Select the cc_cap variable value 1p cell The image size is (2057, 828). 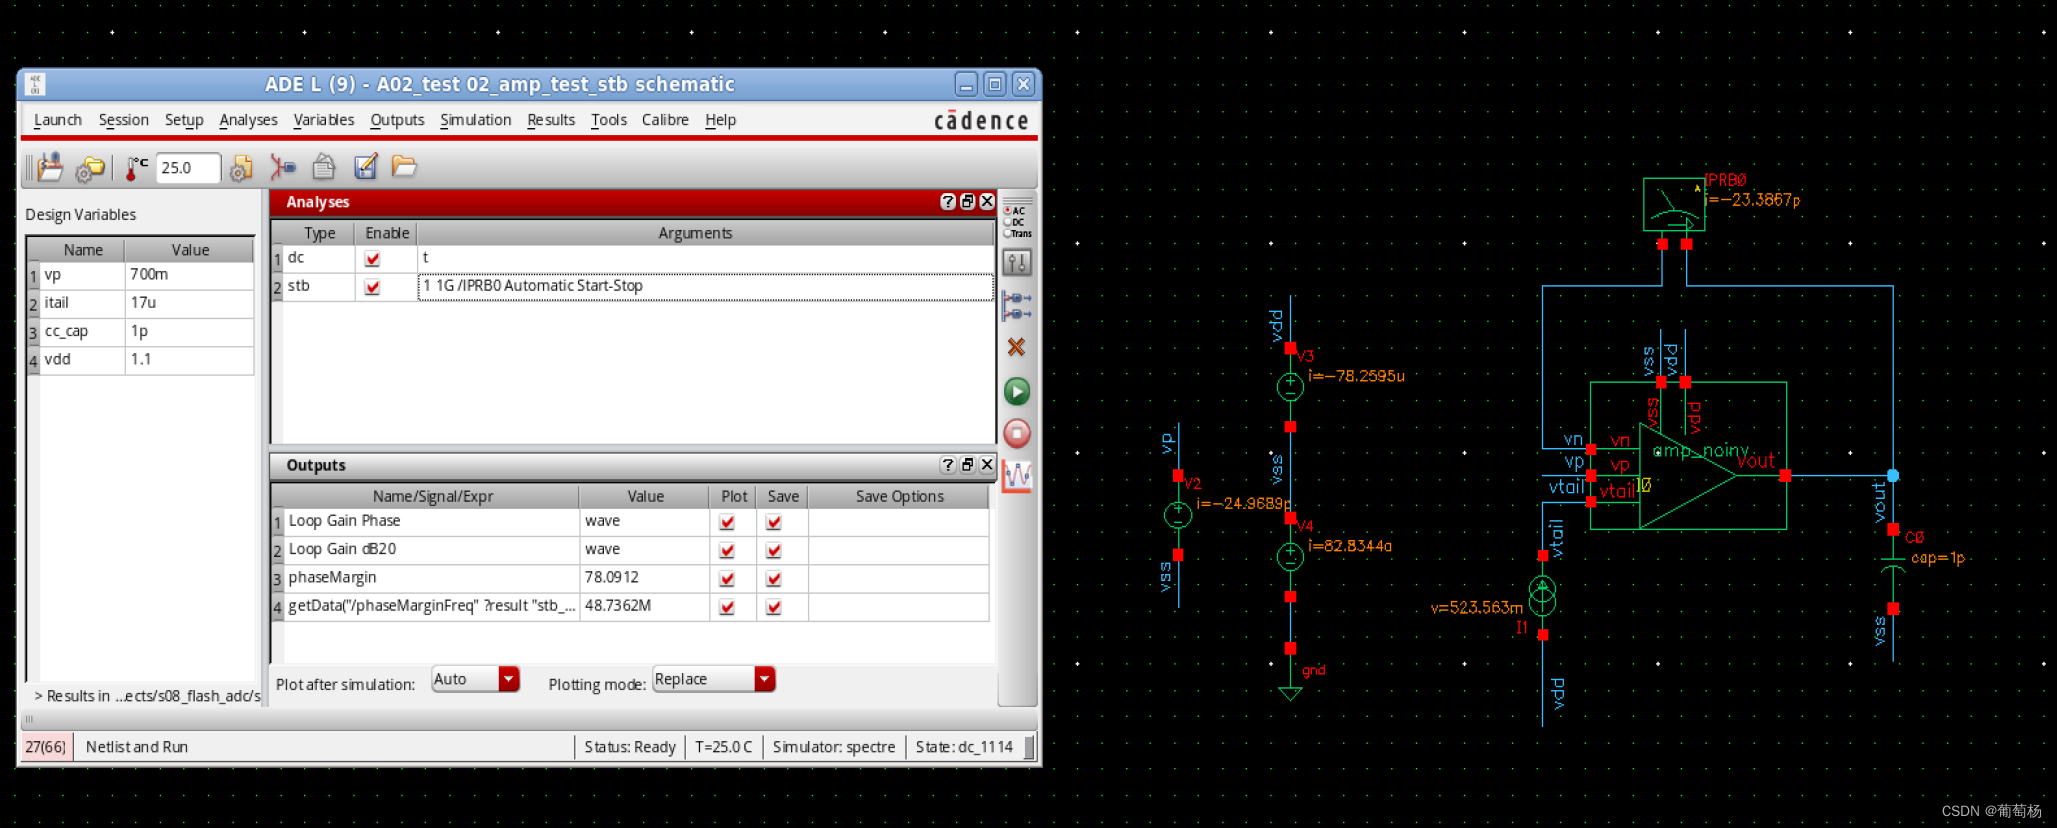(189, 331)
